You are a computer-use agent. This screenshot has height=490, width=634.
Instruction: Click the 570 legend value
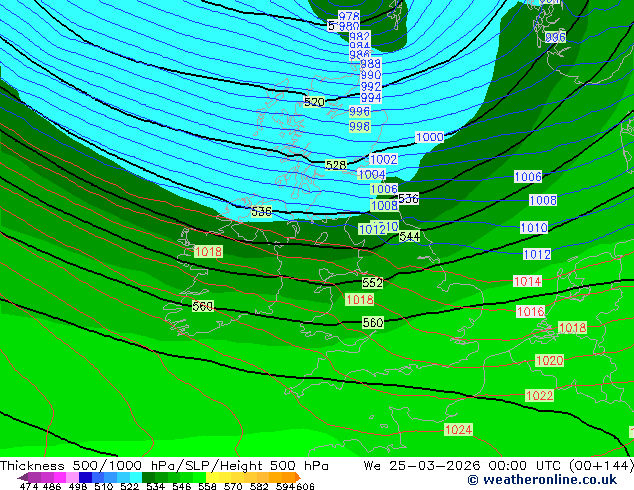pyautogui.click(x=233, y=486)
